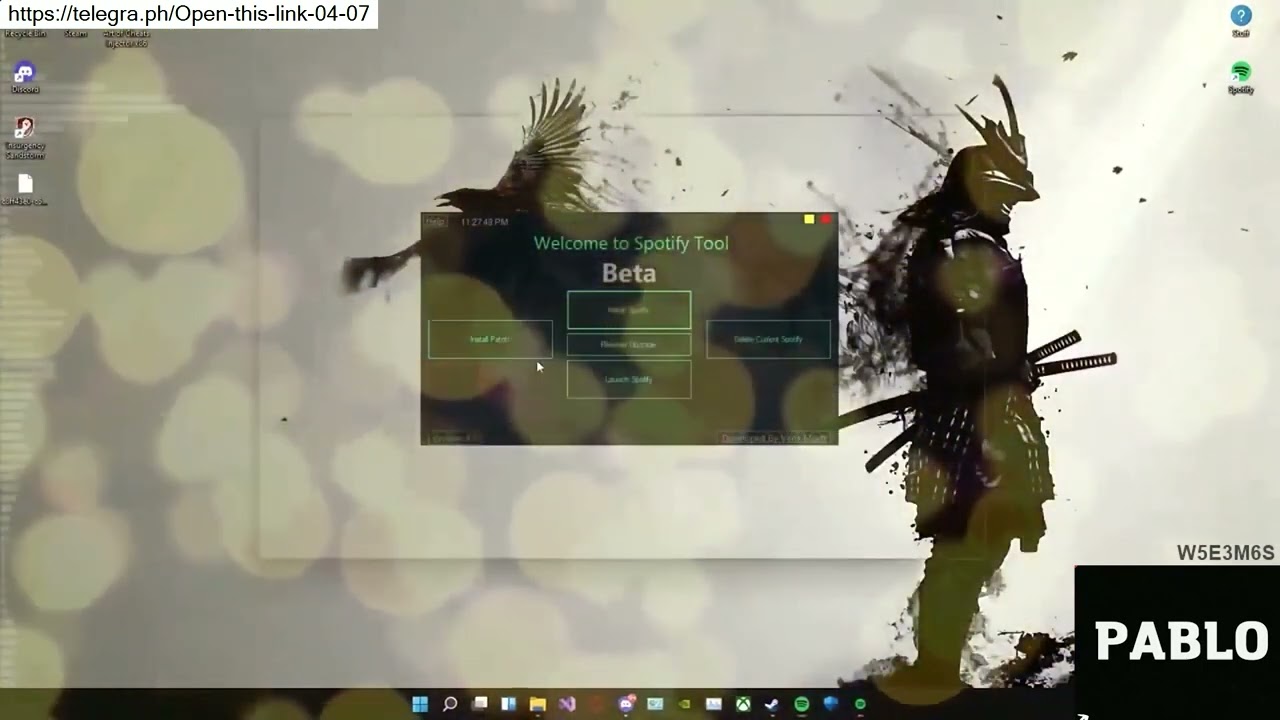Open the NVIDIA app in the taskbar
Screen dimensions: 1280x720
[x=684, y=704]
